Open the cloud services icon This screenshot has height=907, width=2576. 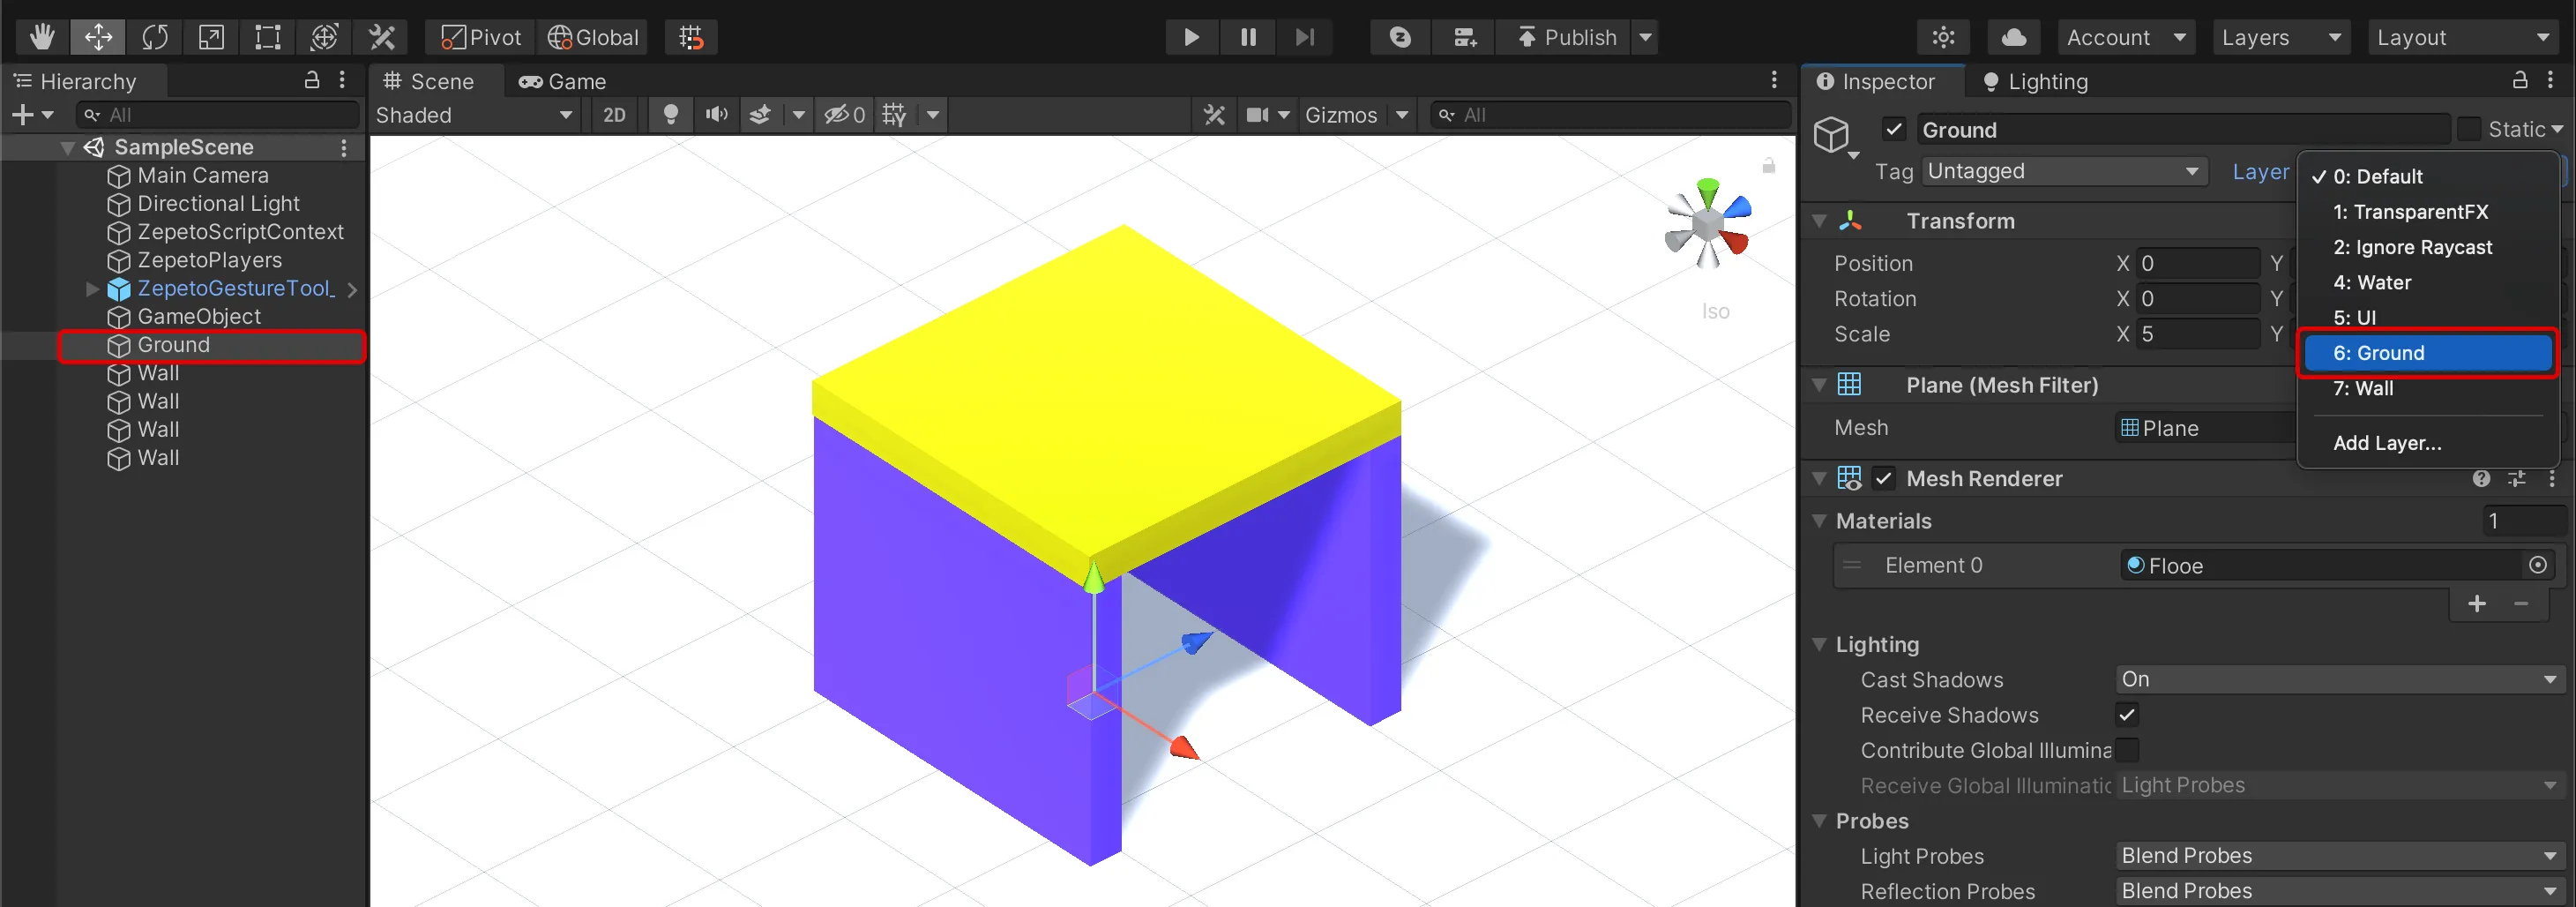[x=2013, y=37]
